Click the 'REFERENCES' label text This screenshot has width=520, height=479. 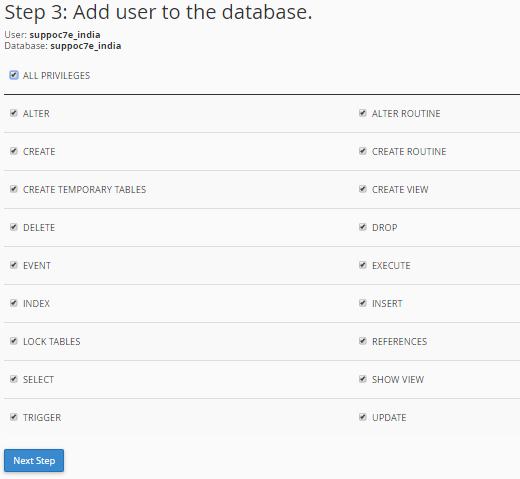click(x=400, y=342)
